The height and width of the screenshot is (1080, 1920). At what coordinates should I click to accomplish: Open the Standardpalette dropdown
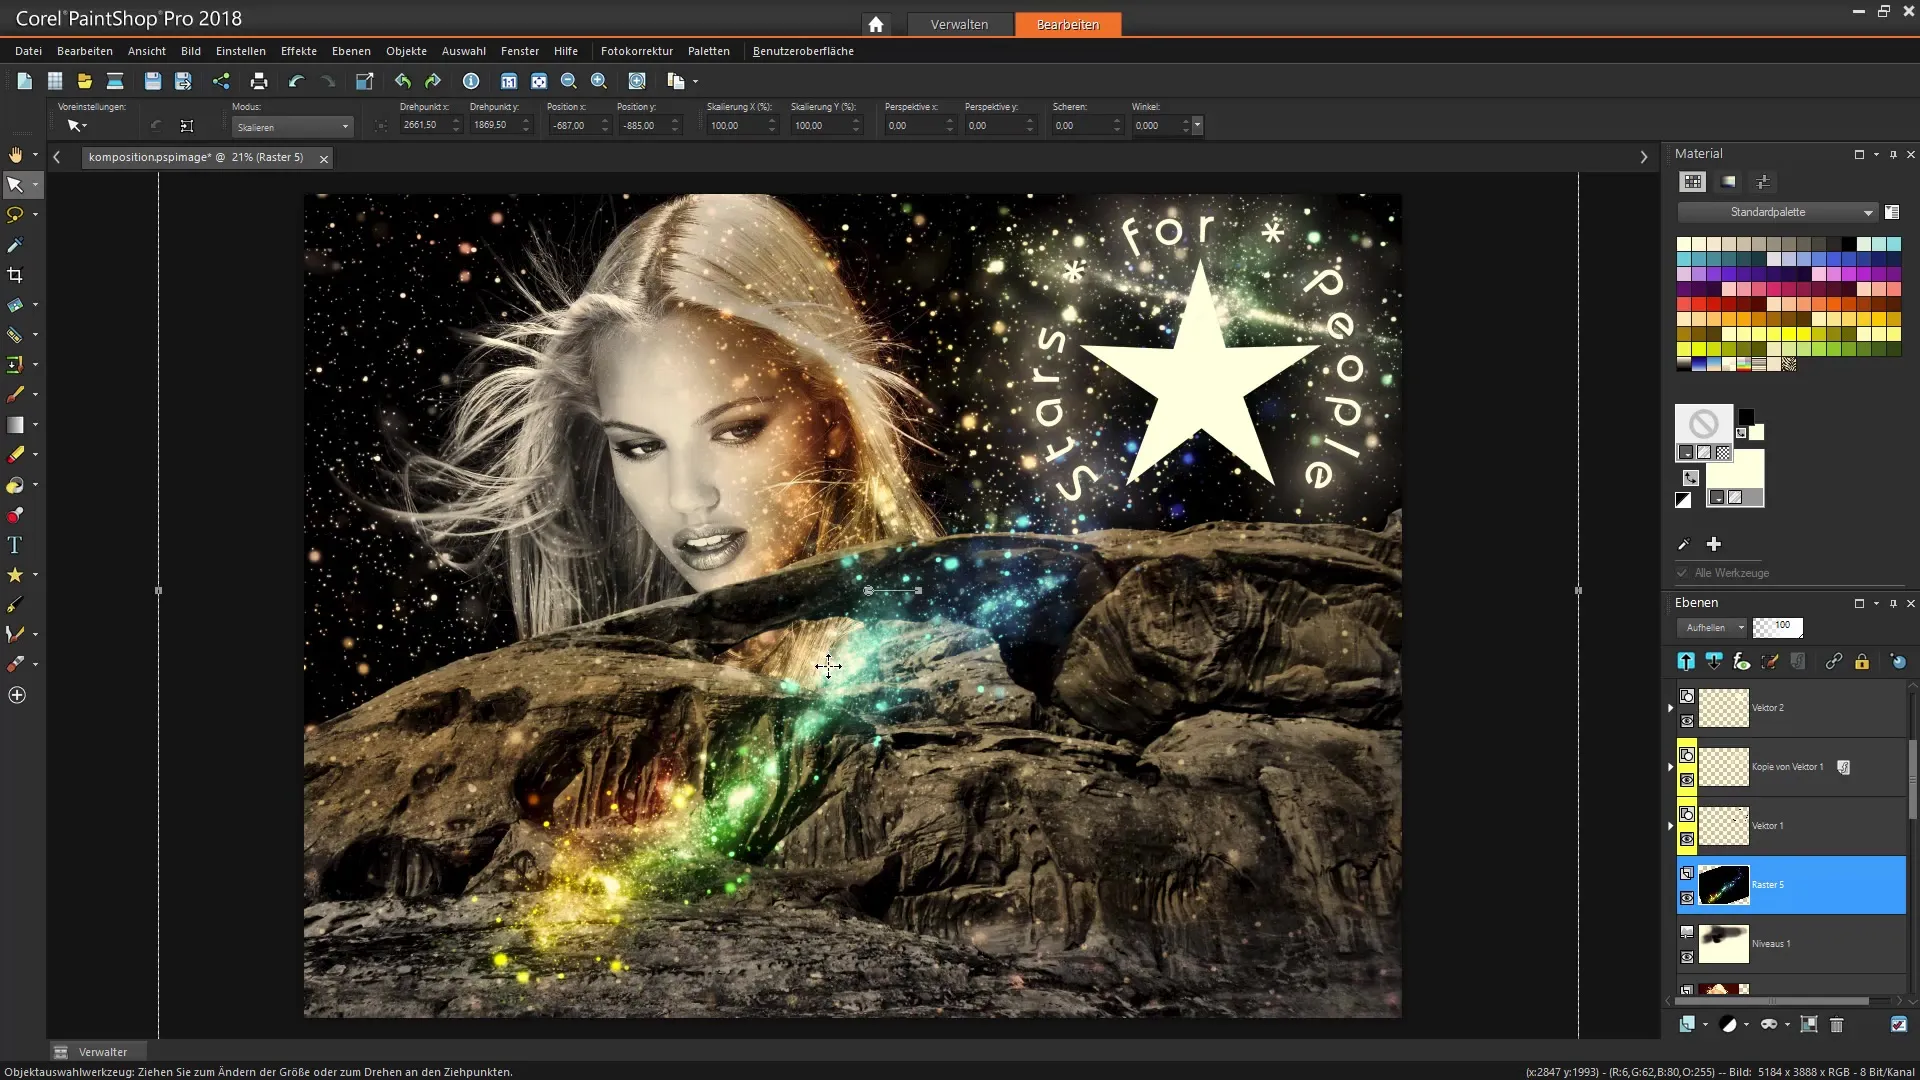tap(1776, 212)
